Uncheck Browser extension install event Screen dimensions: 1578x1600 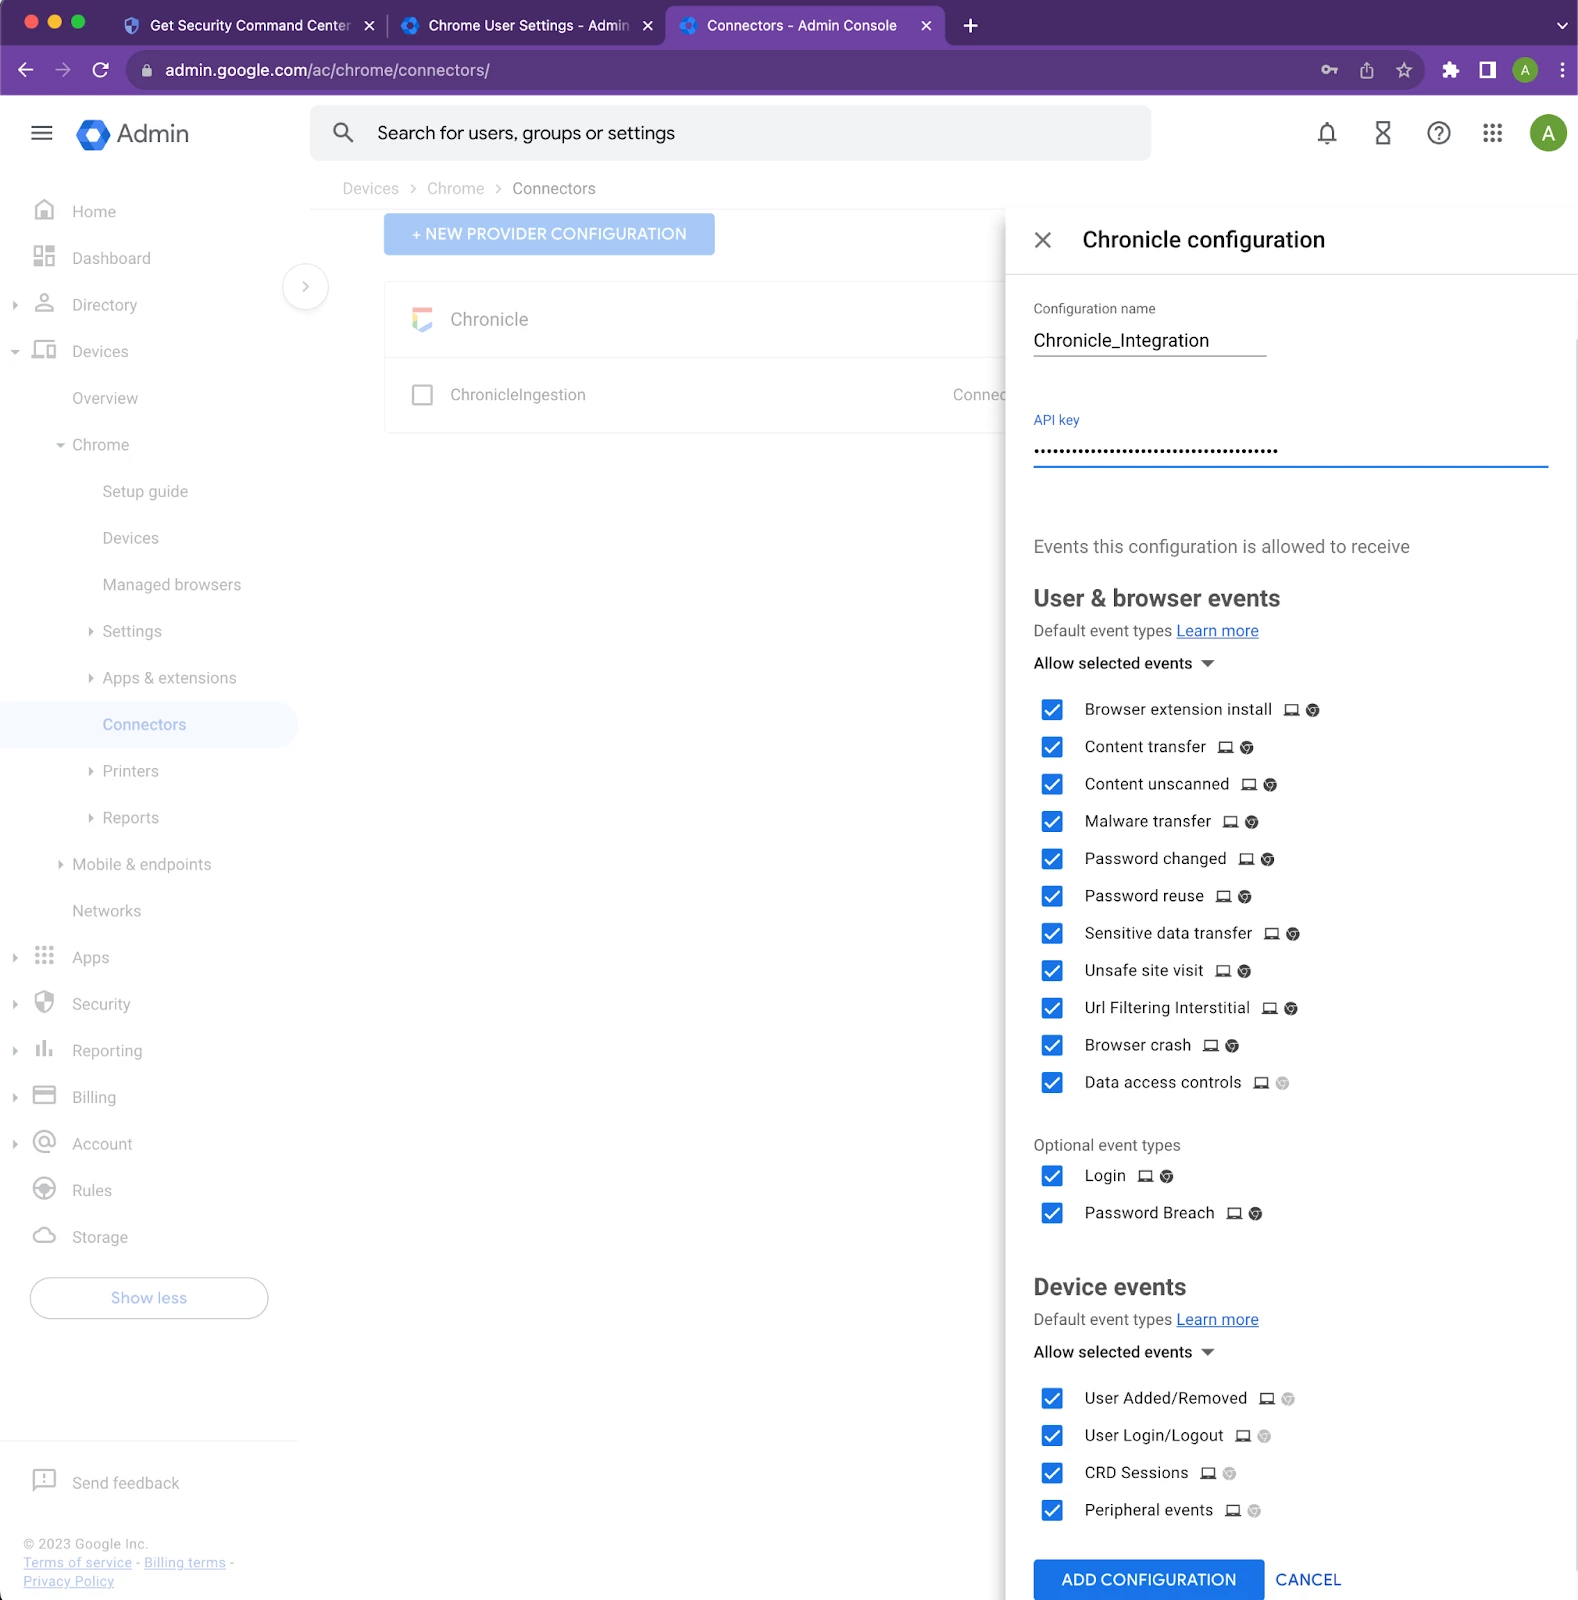click(x=1052, y=710)
